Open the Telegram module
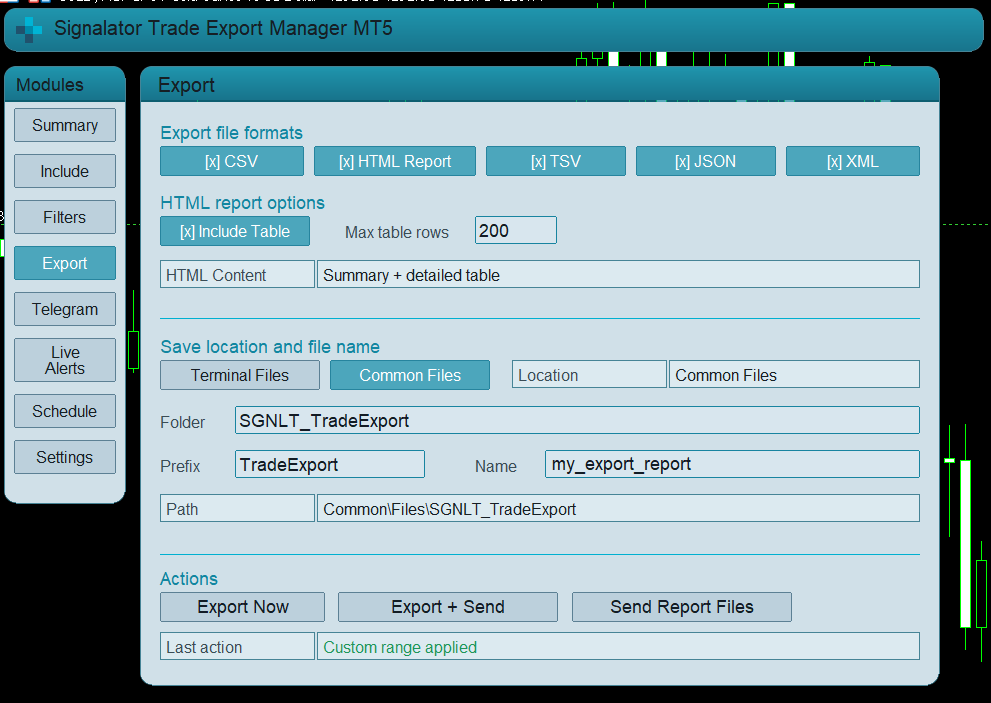This screenshot has width=991, height=703. 65,309
